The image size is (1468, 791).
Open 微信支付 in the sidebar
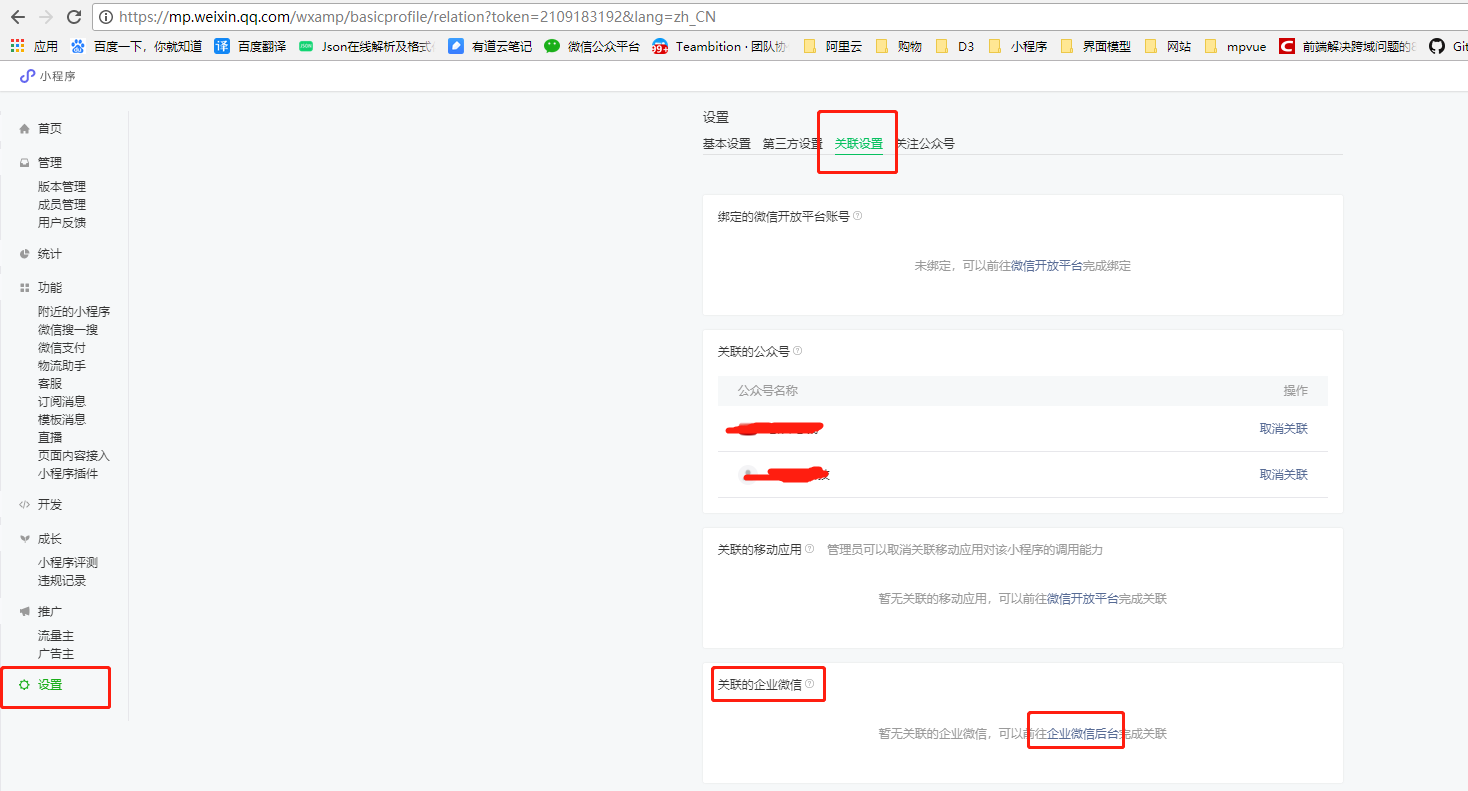62,348
